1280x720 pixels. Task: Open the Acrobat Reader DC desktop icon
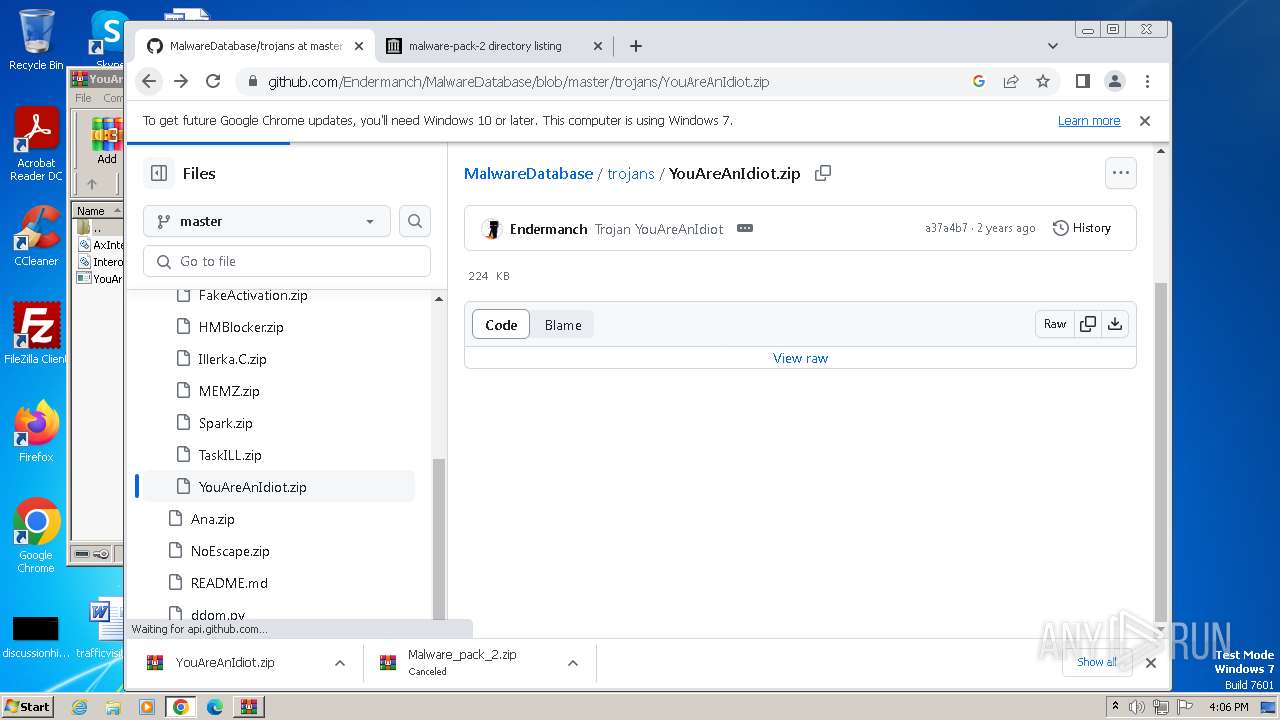[36, 144]
